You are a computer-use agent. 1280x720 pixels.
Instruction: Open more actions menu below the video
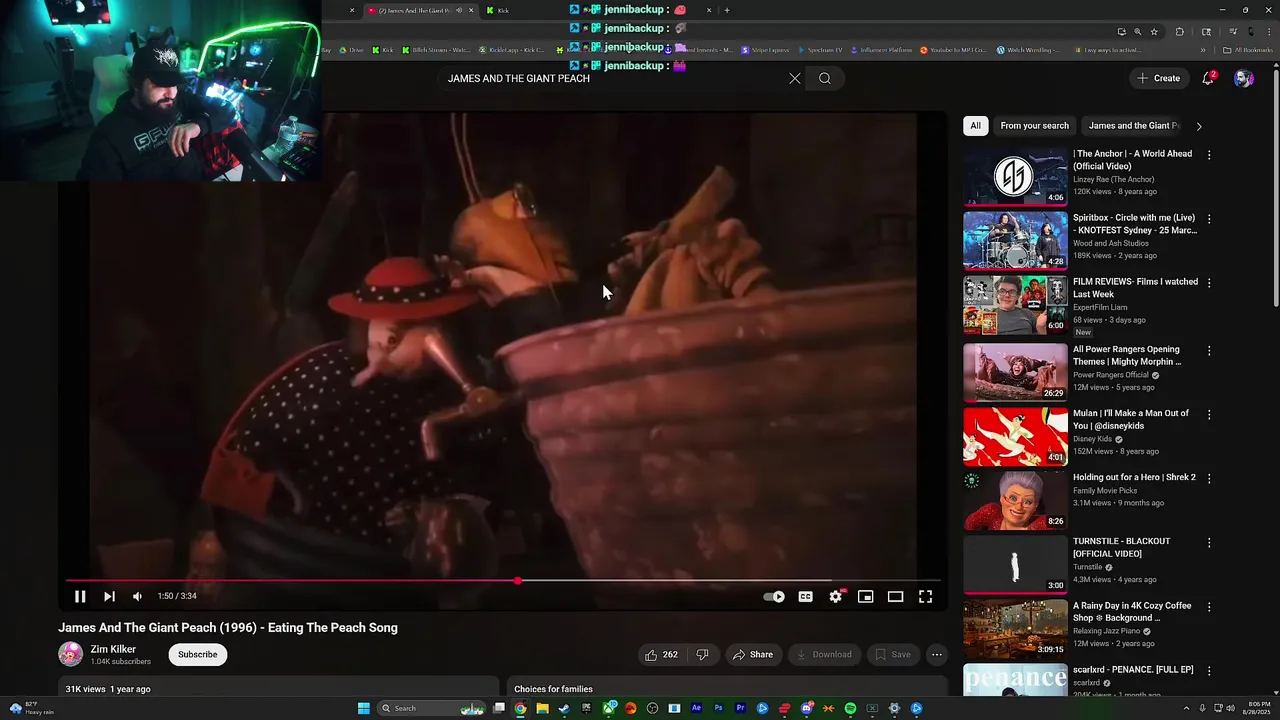click(x=937, y=655)
